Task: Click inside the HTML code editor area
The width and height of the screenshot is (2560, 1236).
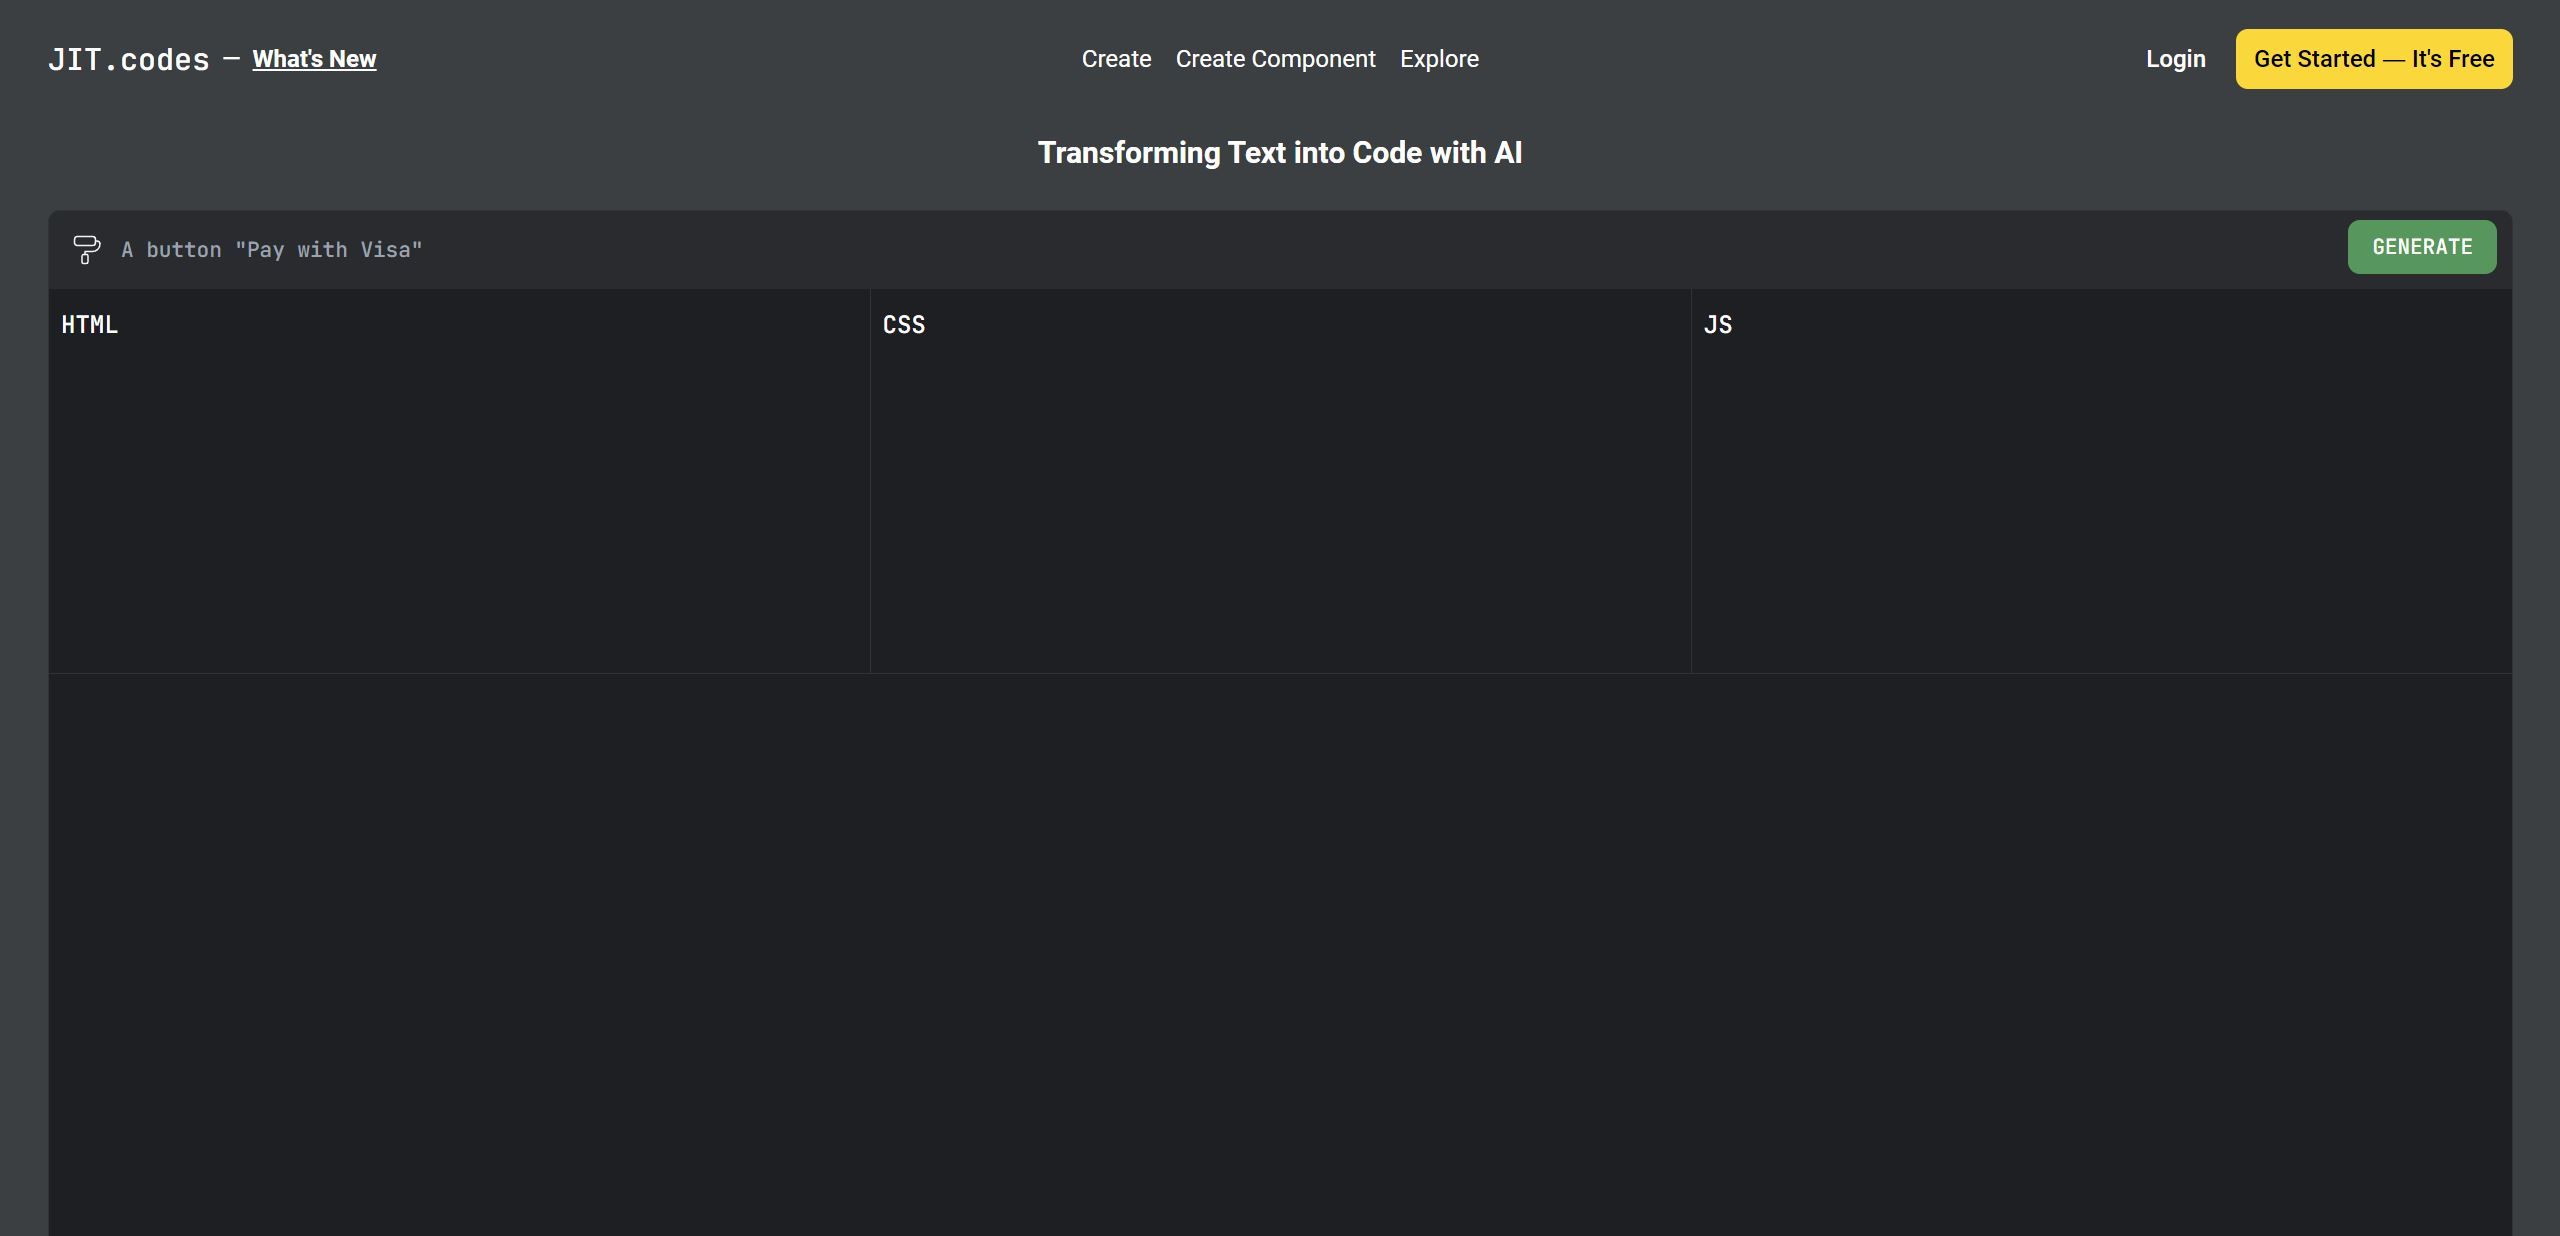Action: 458,500
